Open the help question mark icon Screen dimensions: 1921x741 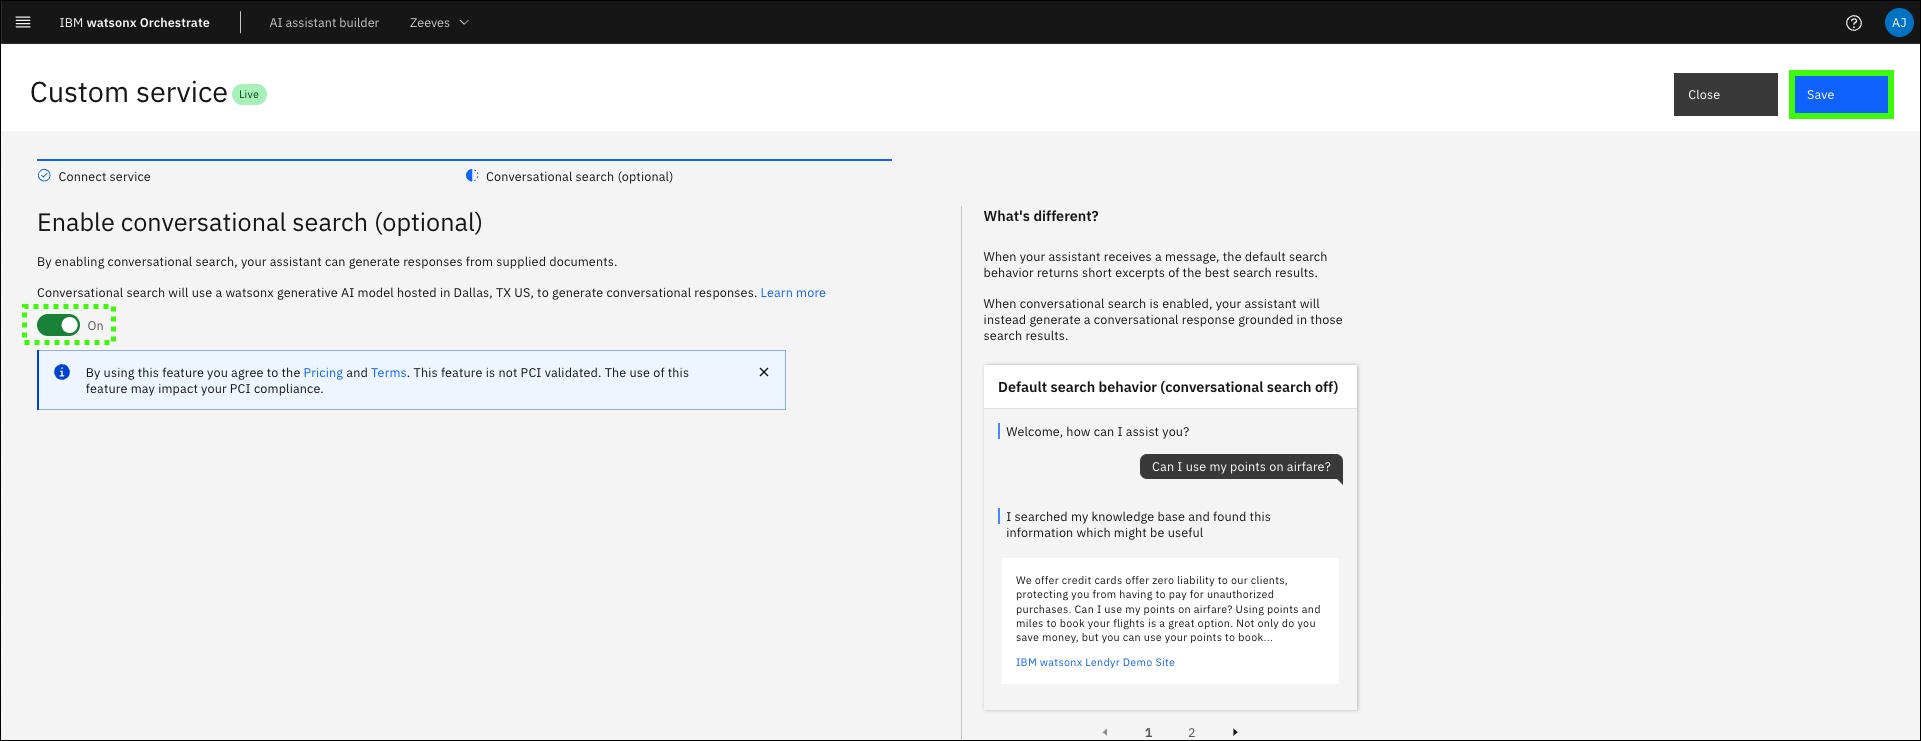coord(1853,23)
